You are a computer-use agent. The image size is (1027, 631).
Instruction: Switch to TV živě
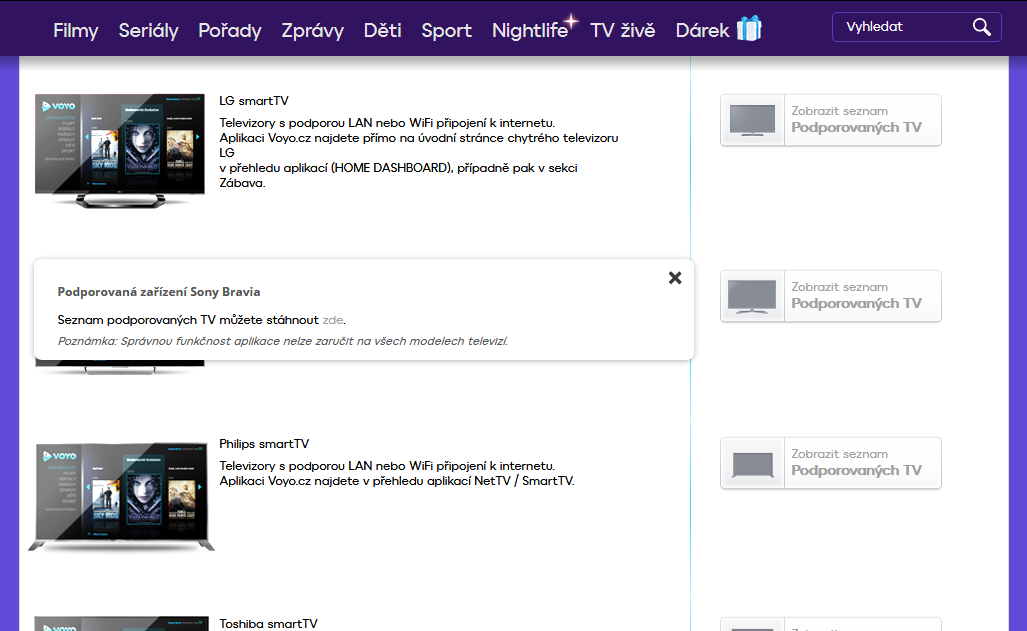(623, 31)
